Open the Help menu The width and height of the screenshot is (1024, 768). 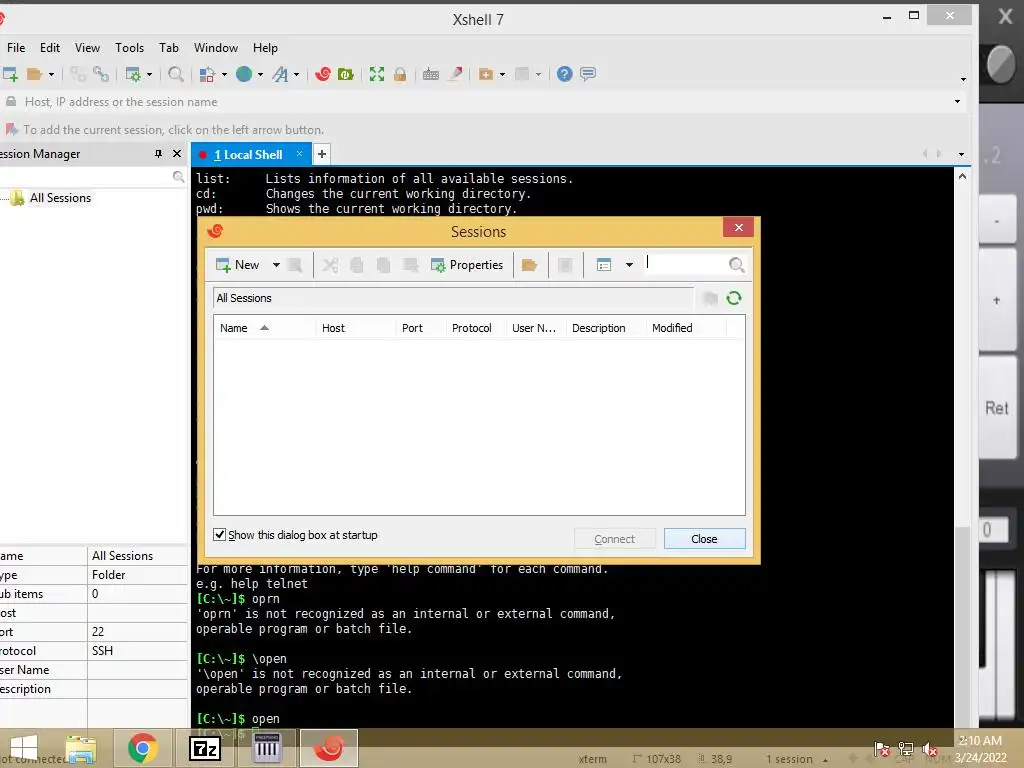[x=265, y=48]
